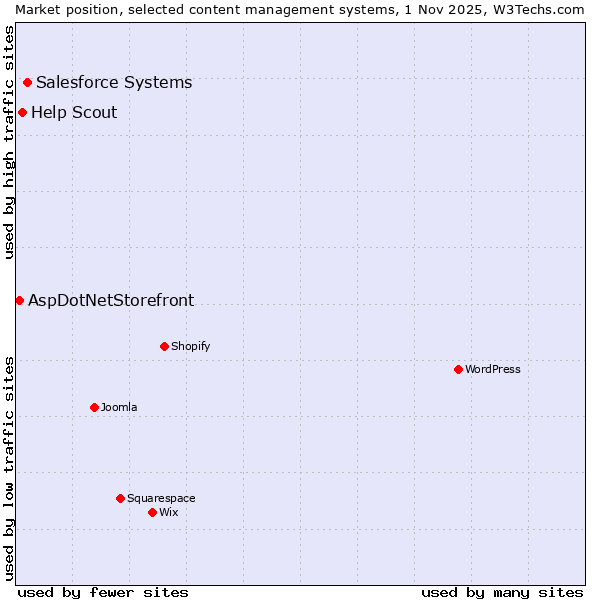Click the 'used by high traffic sites' axis label

(x=9, y=142)
